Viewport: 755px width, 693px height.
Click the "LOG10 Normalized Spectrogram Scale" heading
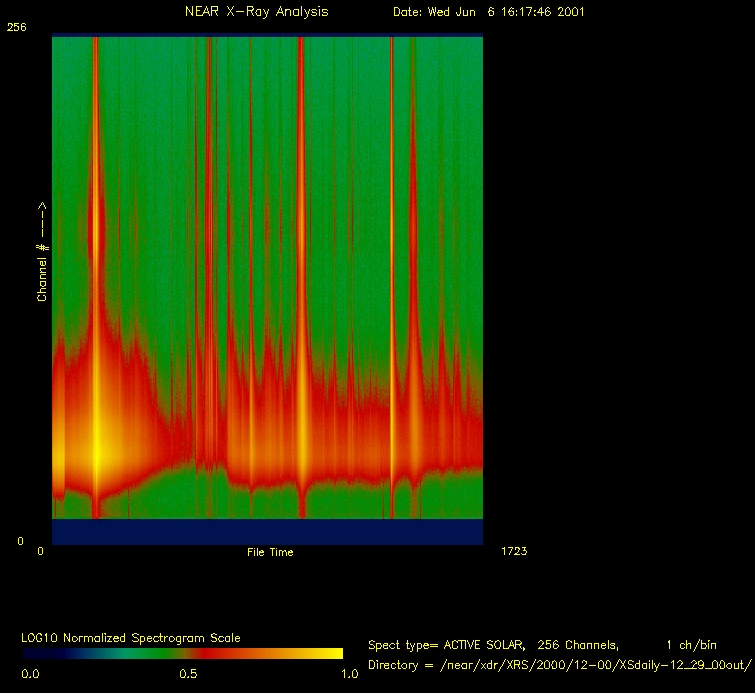point(130,637)
